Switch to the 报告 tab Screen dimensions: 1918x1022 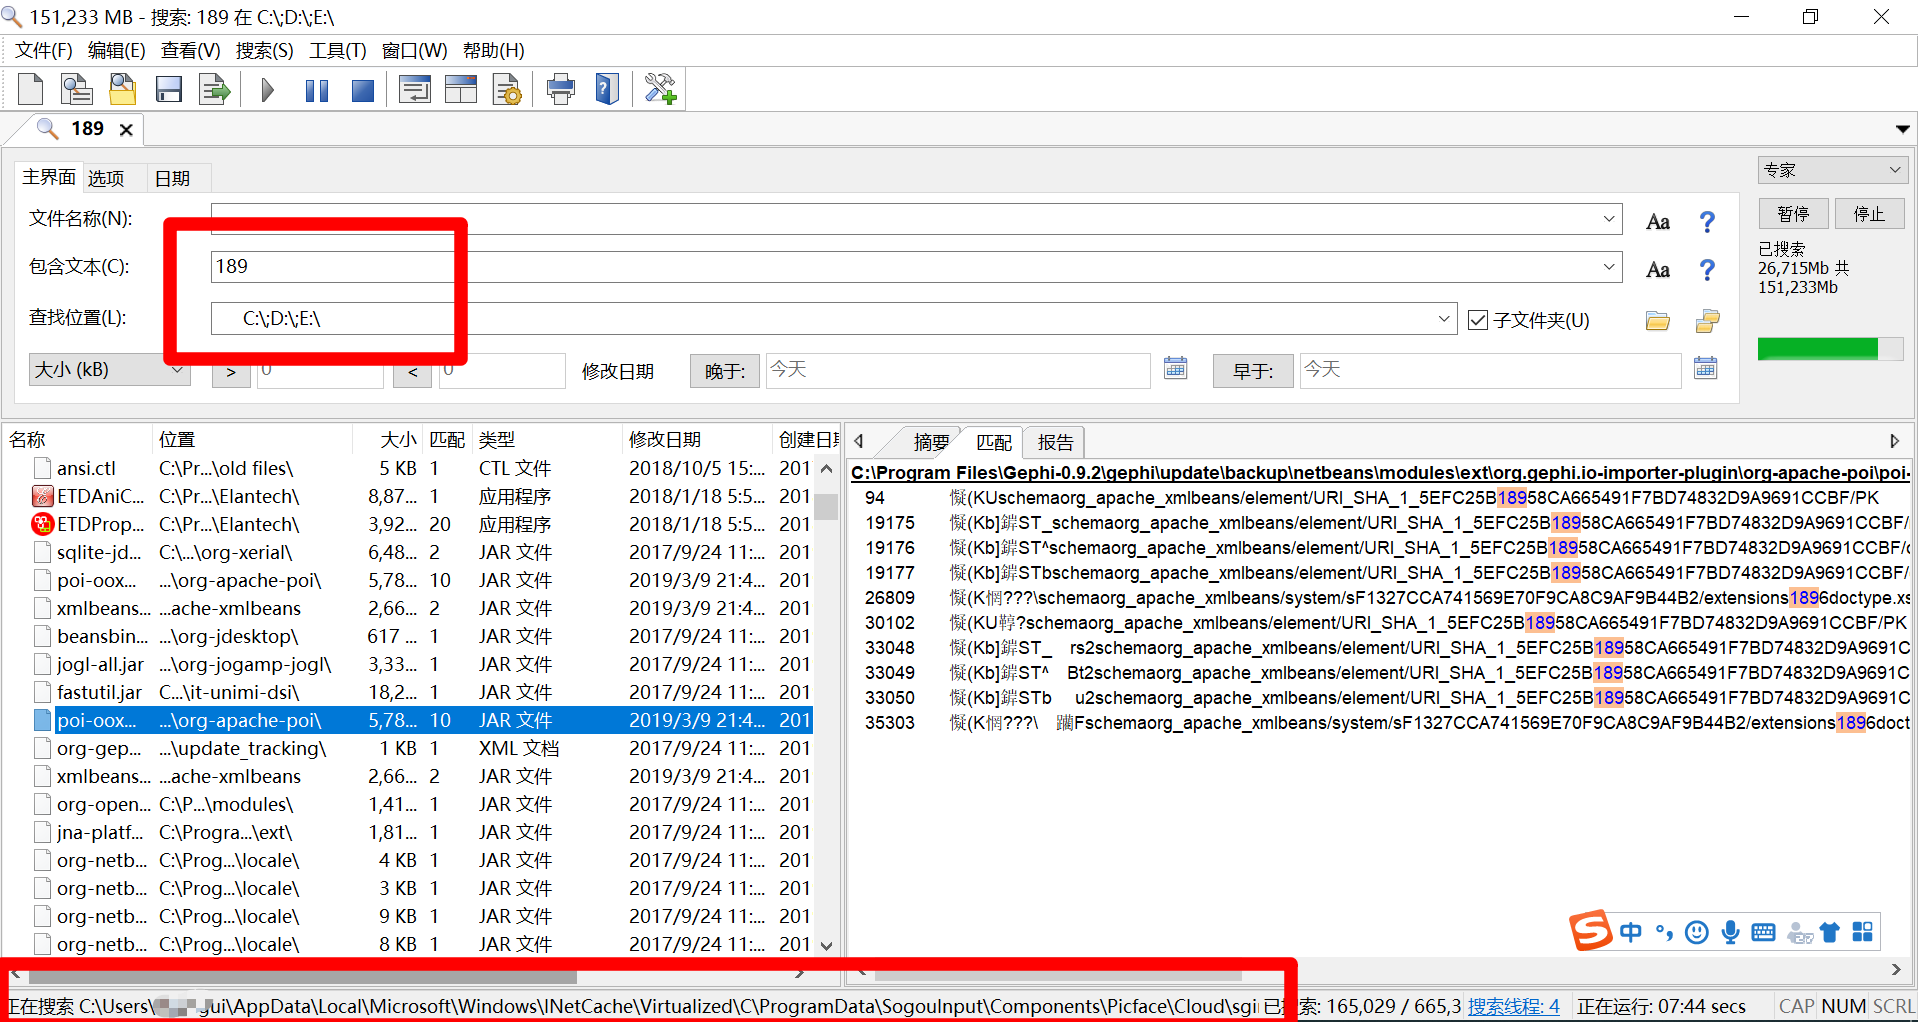coord(1055,442)
